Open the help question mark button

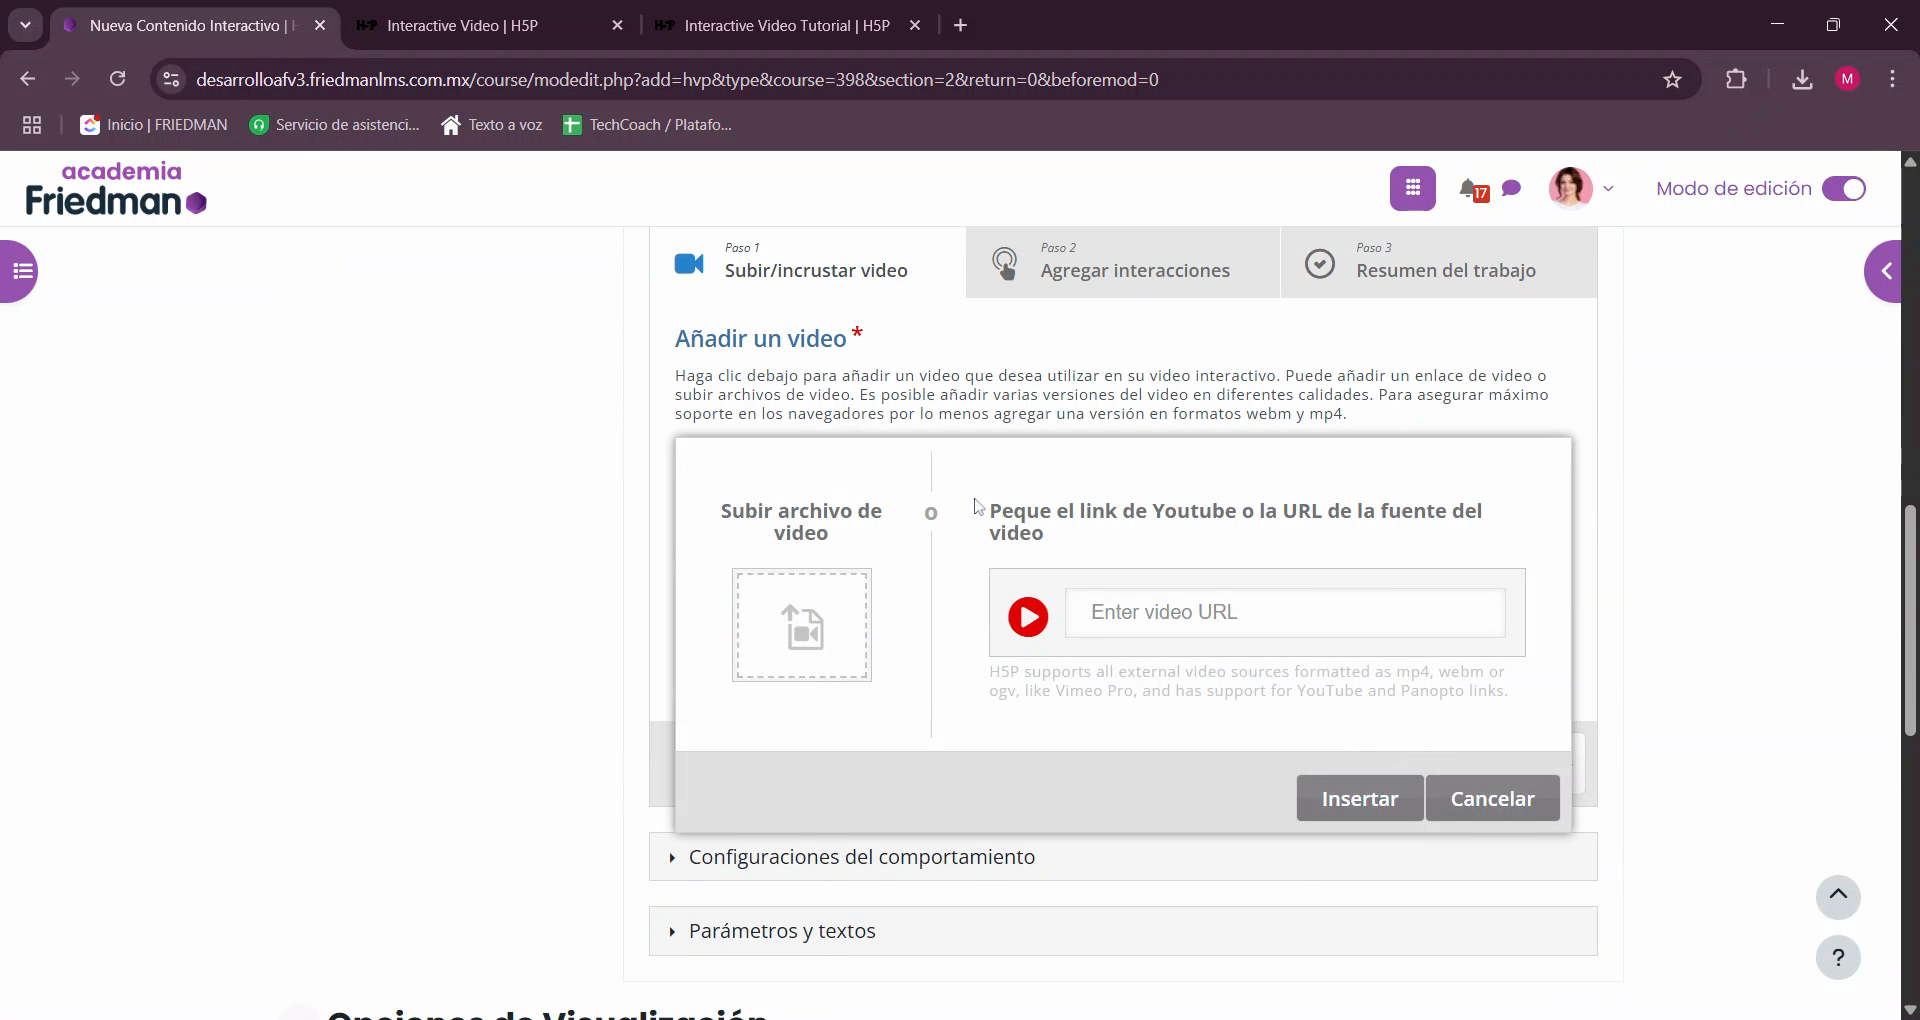[x=1838, y=958]
